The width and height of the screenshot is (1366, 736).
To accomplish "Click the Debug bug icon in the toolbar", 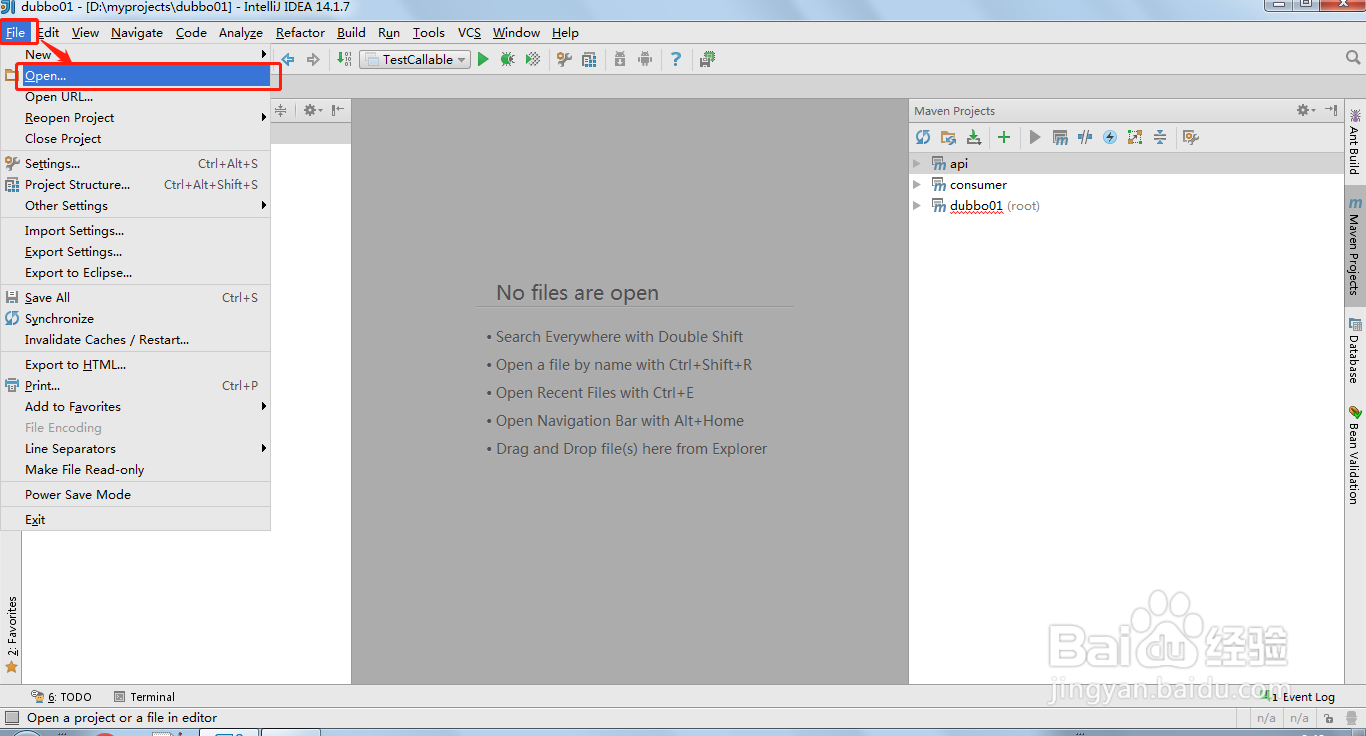I will click(508, 60).
